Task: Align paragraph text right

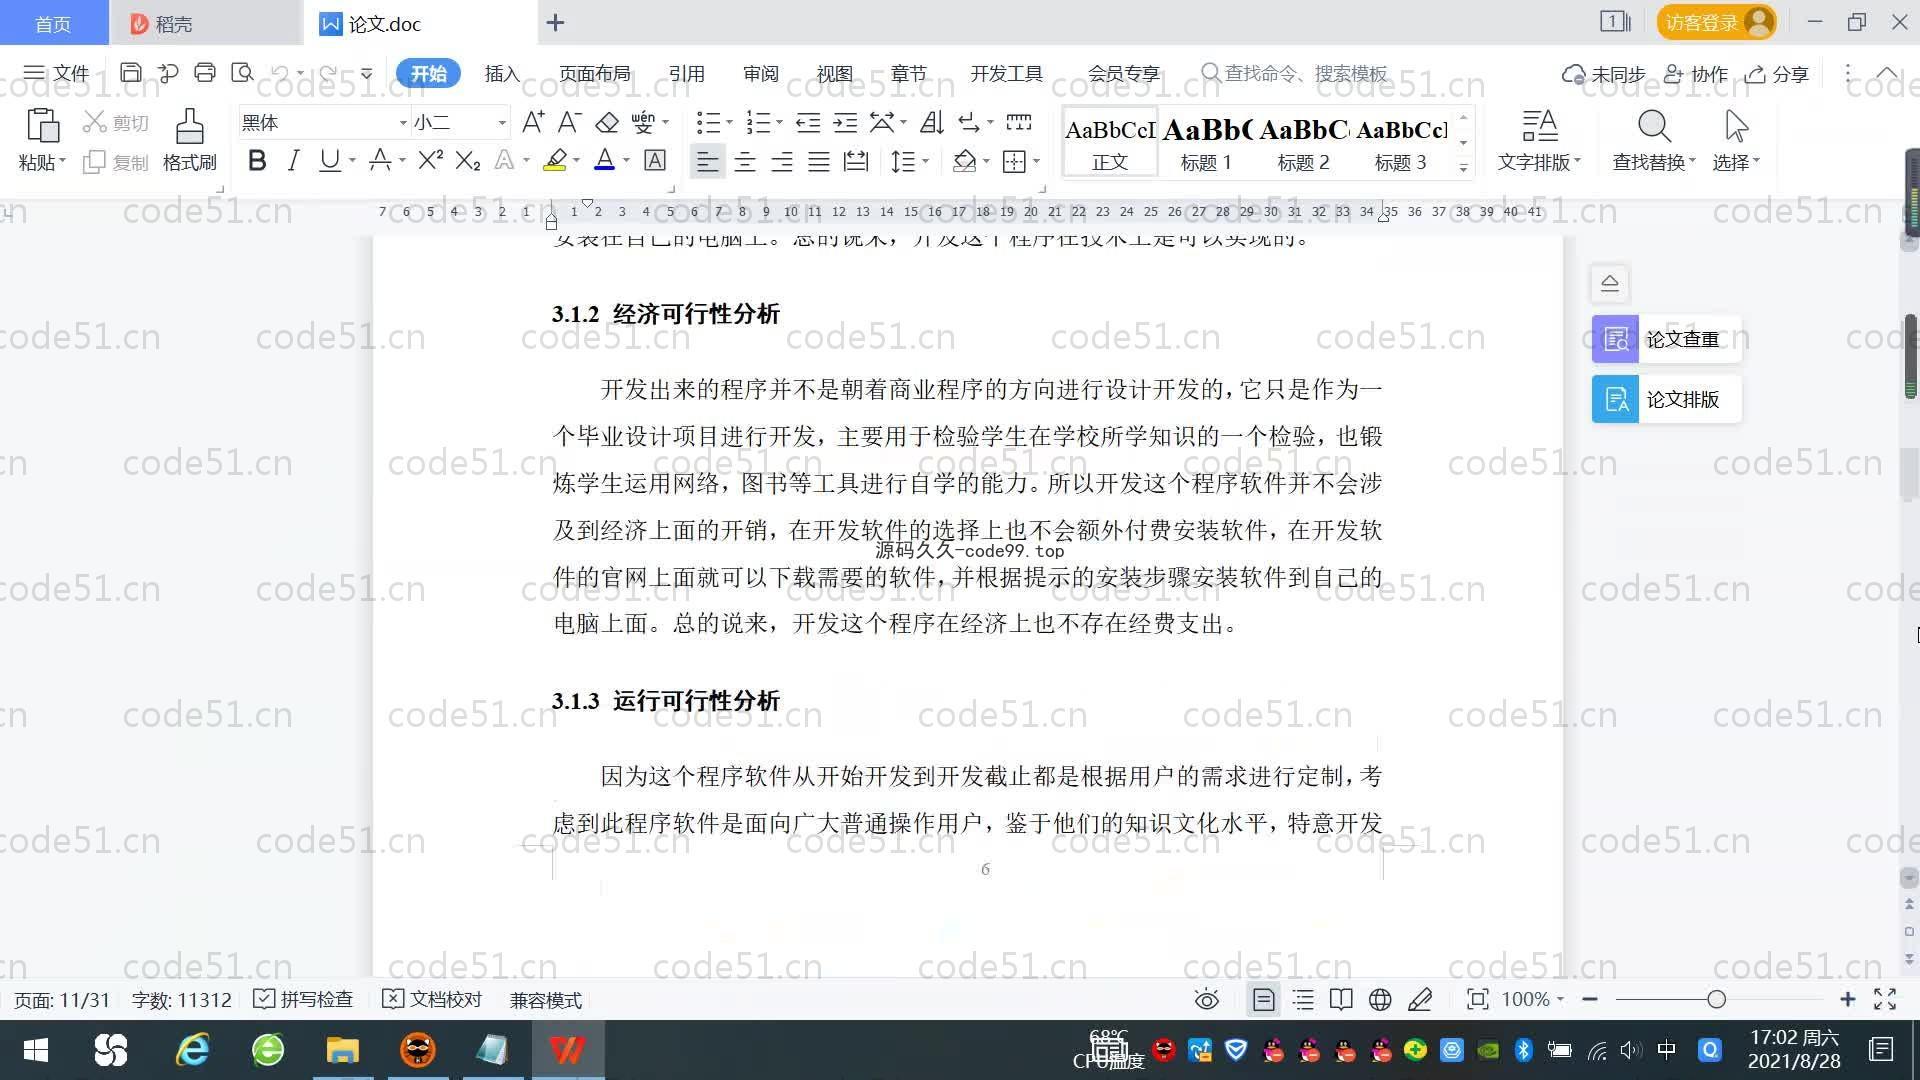Action: (782, 161)
